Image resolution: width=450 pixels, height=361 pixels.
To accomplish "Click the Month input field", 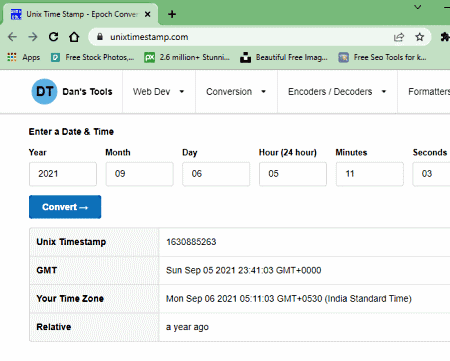I will (140, 174).
